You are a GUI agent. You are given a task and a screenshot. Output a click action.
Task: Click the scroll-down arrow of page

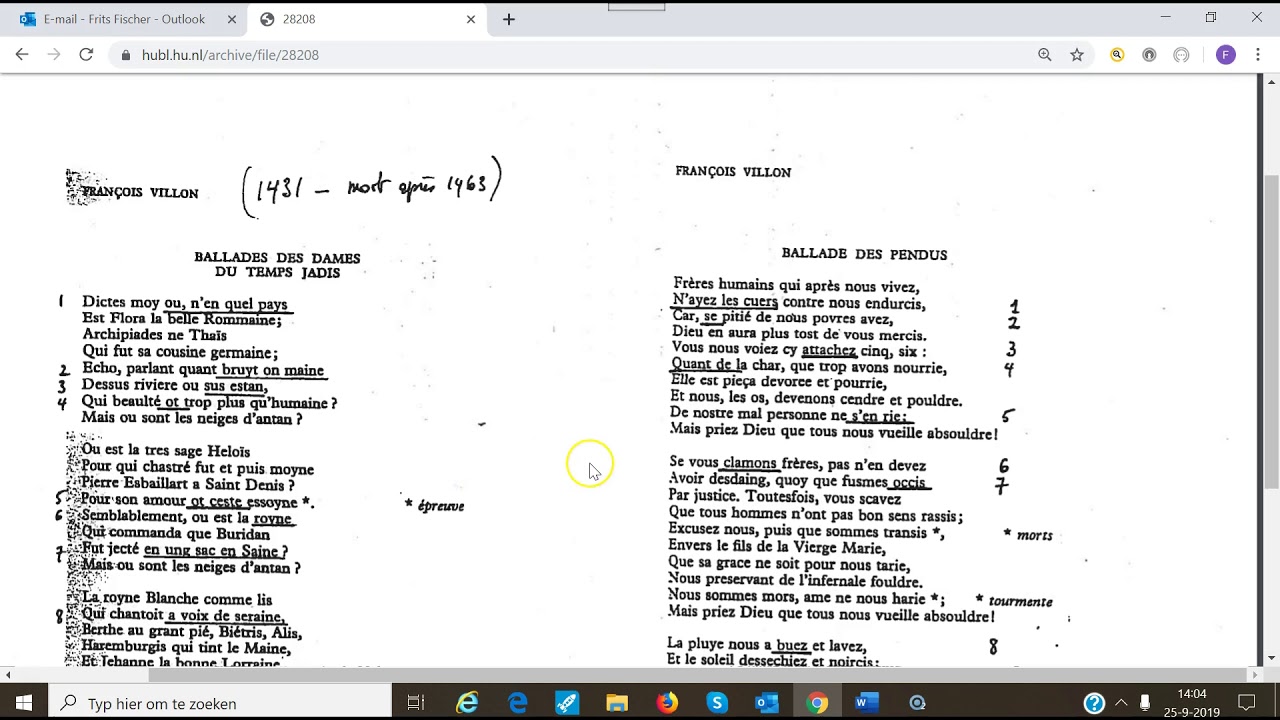[x=1271, y=659]
